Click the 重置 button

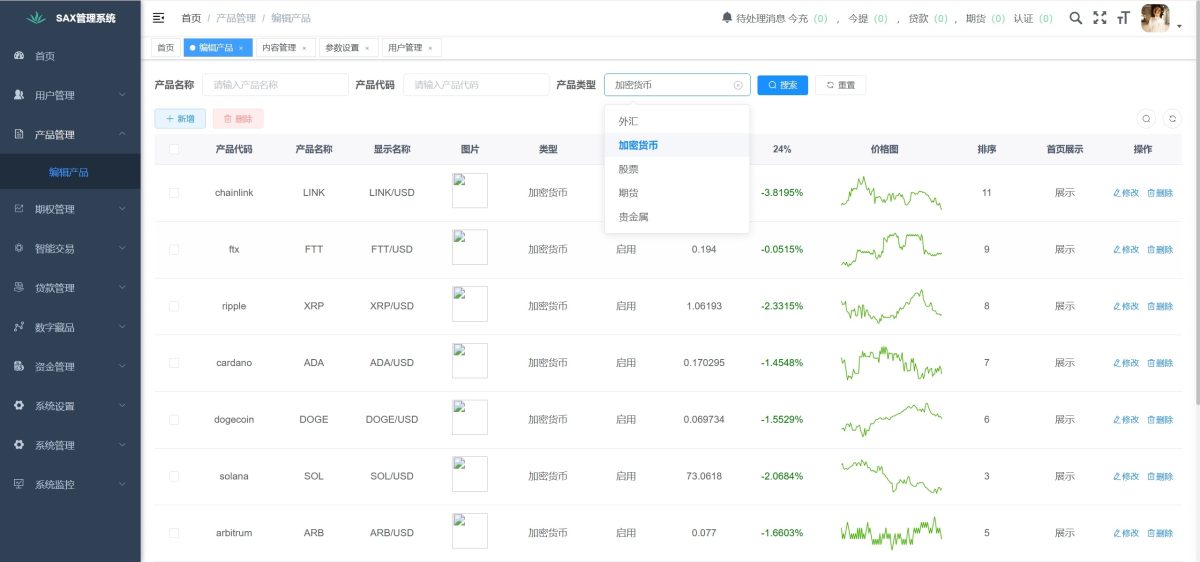[x=840, y=85]
